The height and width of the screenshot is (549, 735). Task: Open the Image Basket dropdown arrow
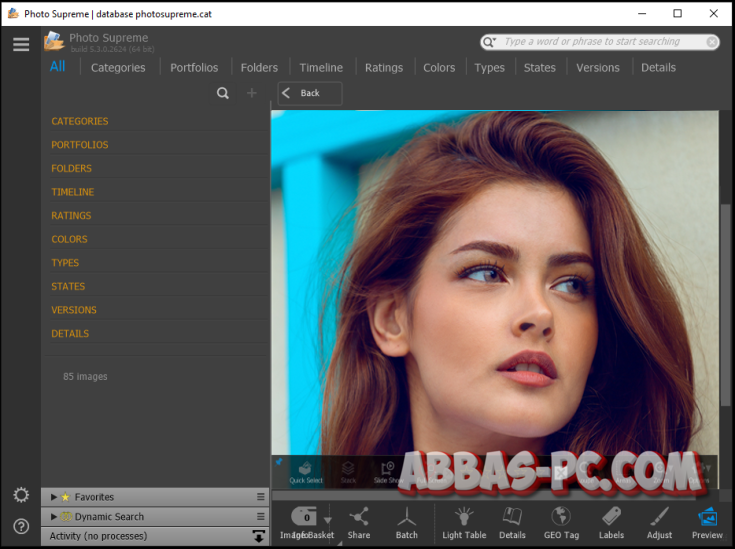tap(327, 520)
